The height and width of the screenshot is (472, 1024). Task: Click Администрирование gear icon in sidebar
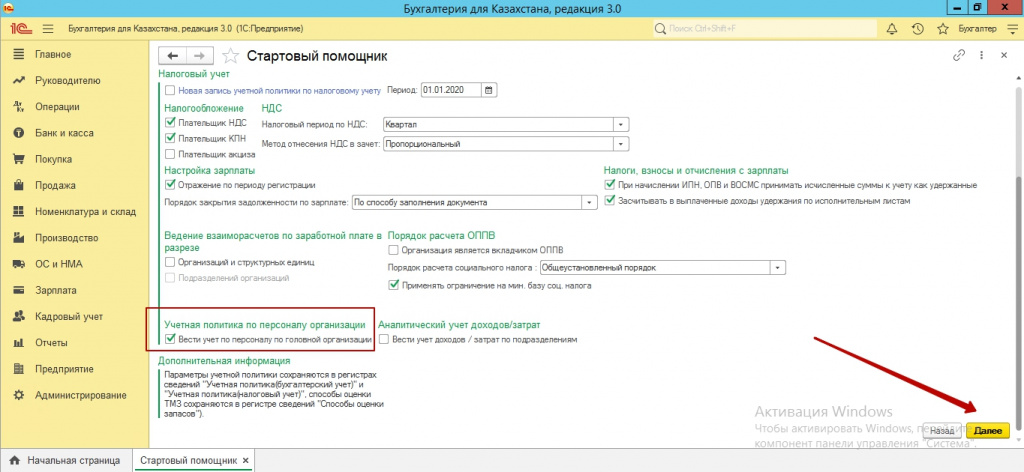coord(19,395)
